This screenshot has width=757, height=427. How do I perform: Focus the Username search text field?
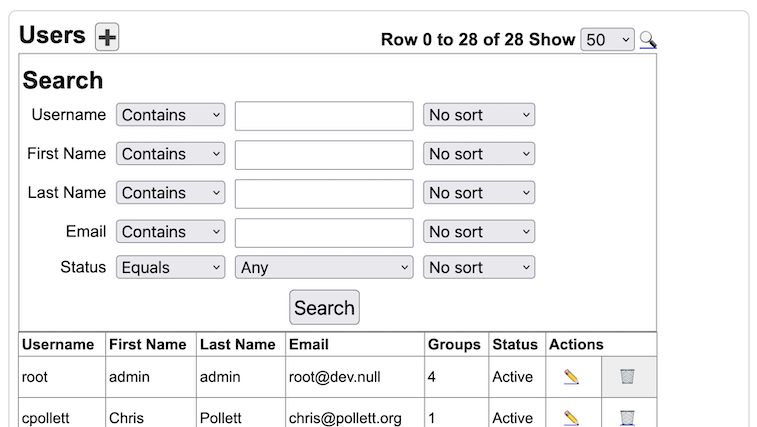tap(324, 116)
